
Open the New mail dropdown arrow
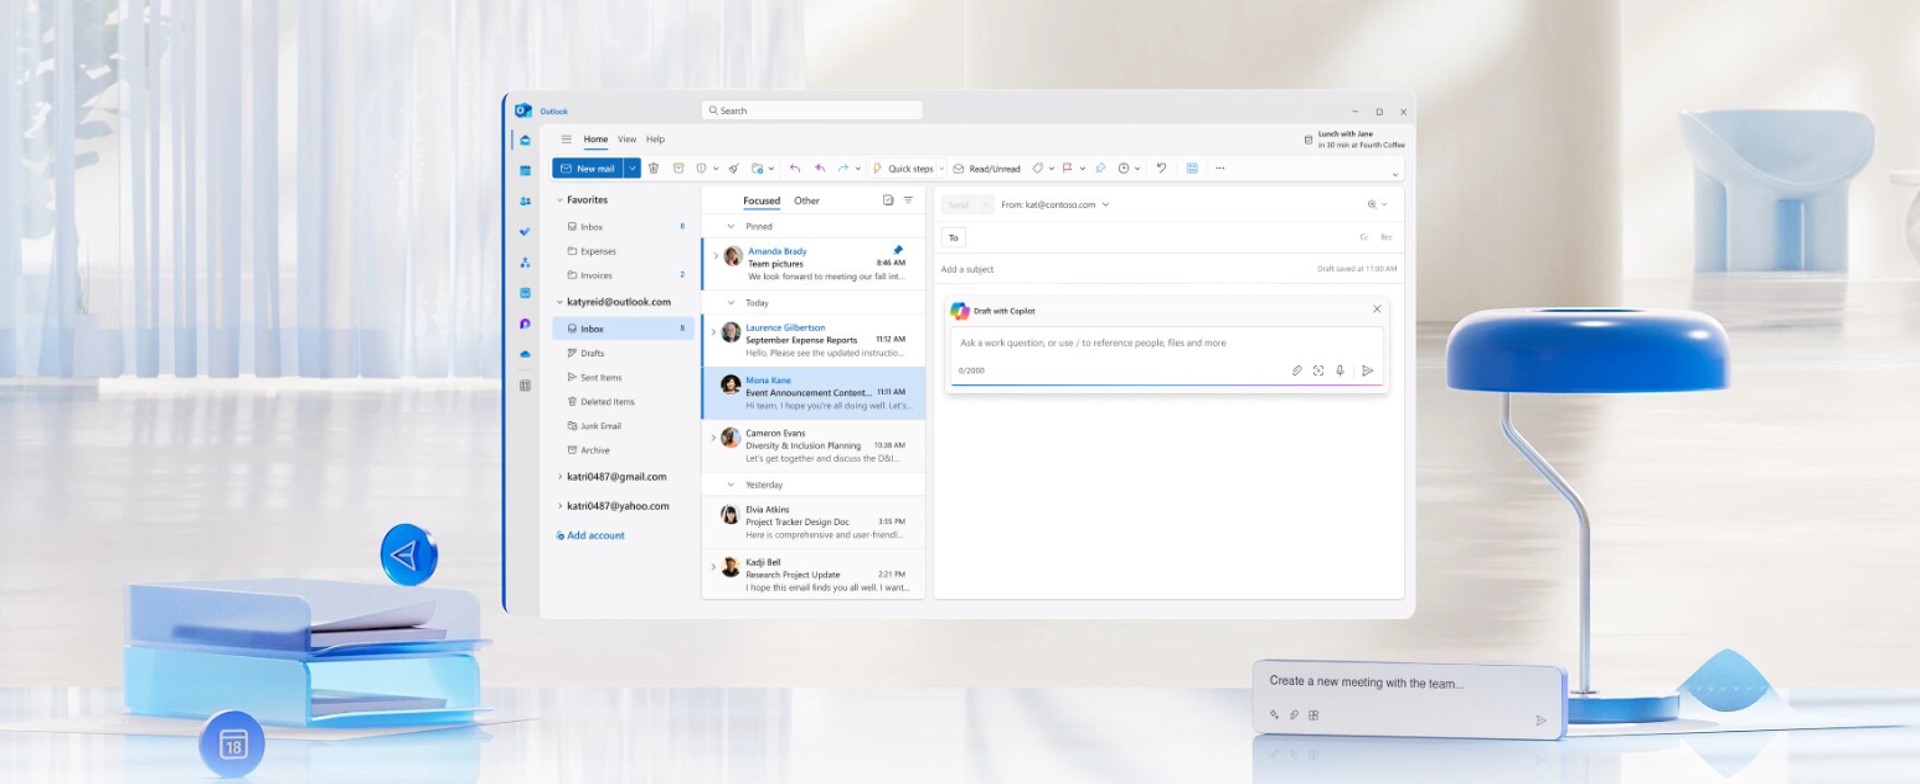[632, 168]
